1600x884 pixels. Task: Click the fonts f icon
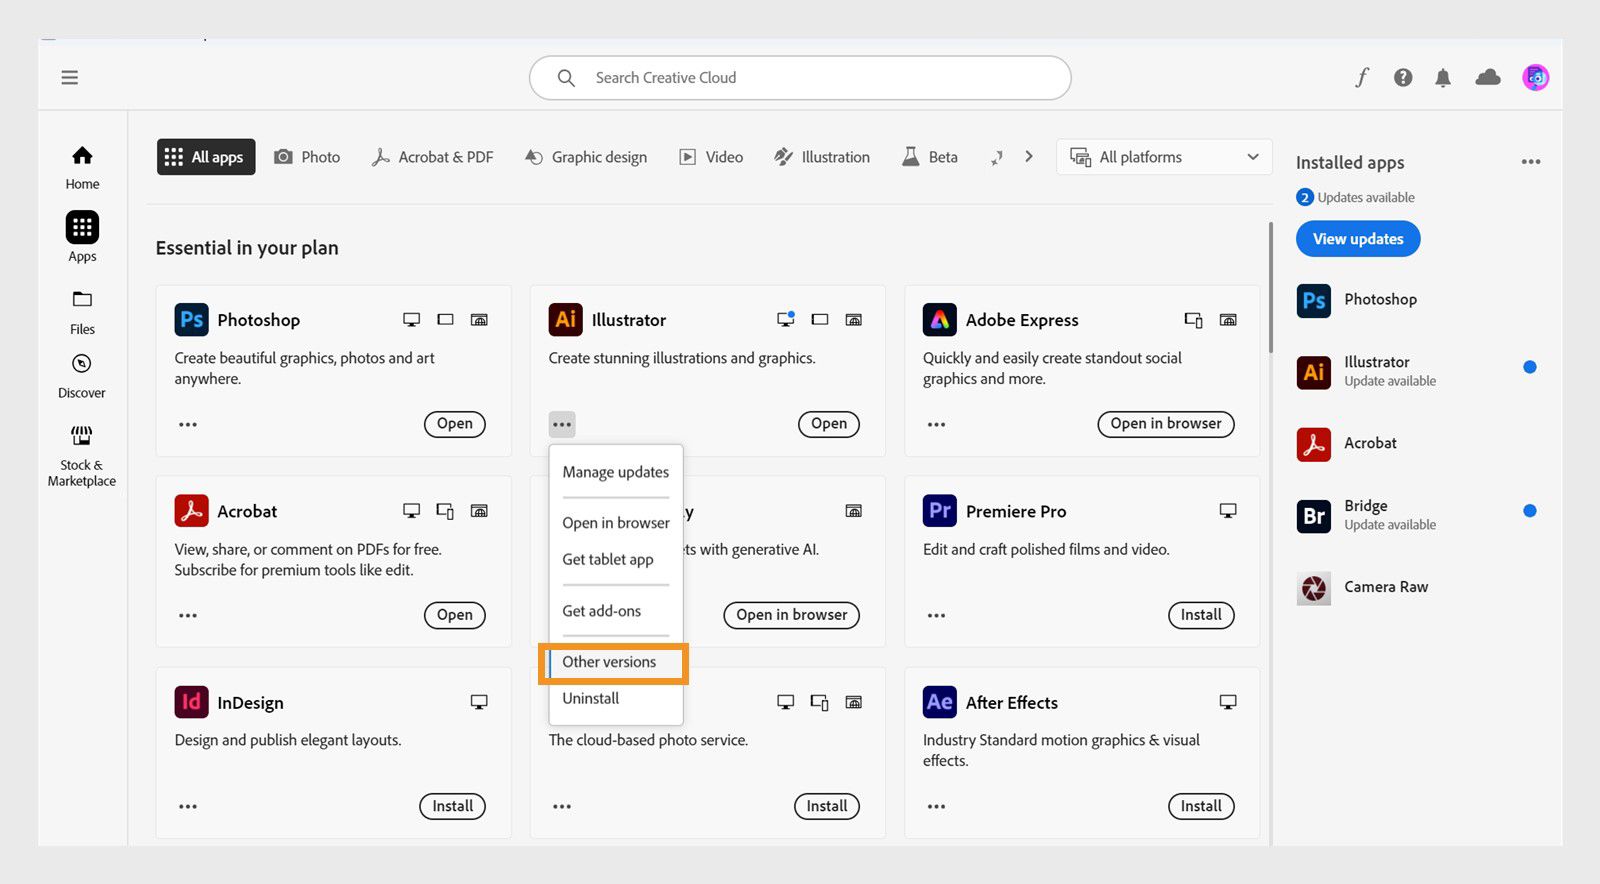(x=1362, y=77)
